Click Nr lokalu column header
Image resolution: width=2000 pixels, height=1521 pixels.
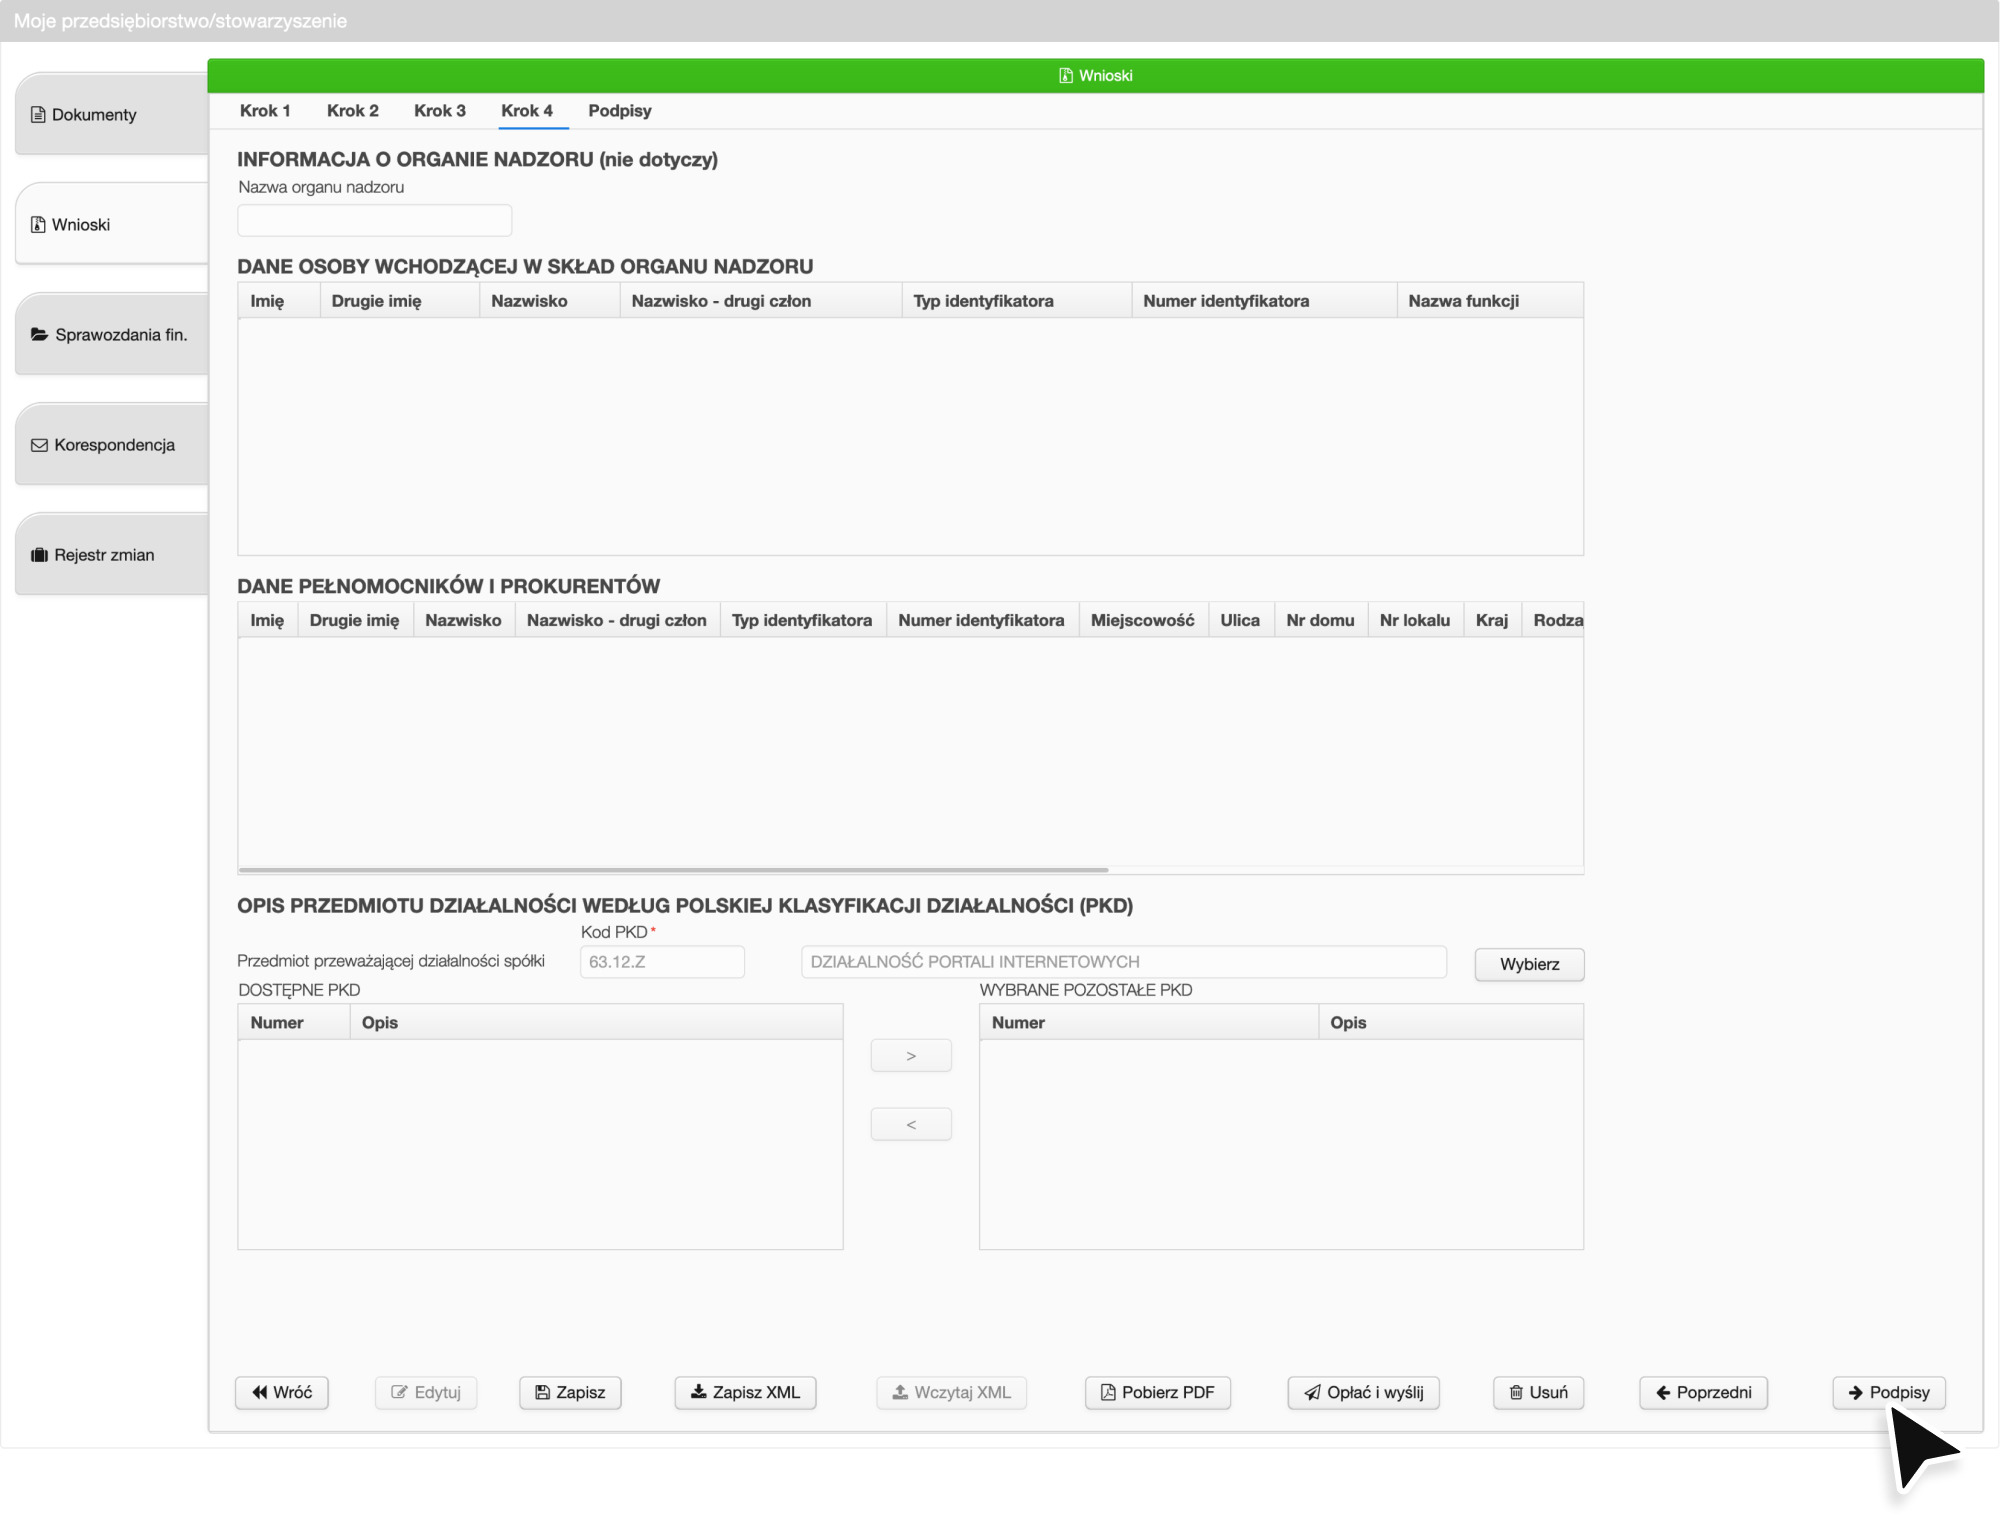[x=1415, y=620]
